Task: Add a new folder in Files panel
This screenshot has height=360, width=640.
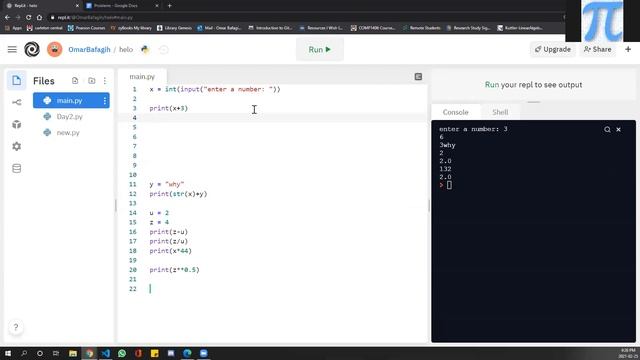Action: pos(91,81)
